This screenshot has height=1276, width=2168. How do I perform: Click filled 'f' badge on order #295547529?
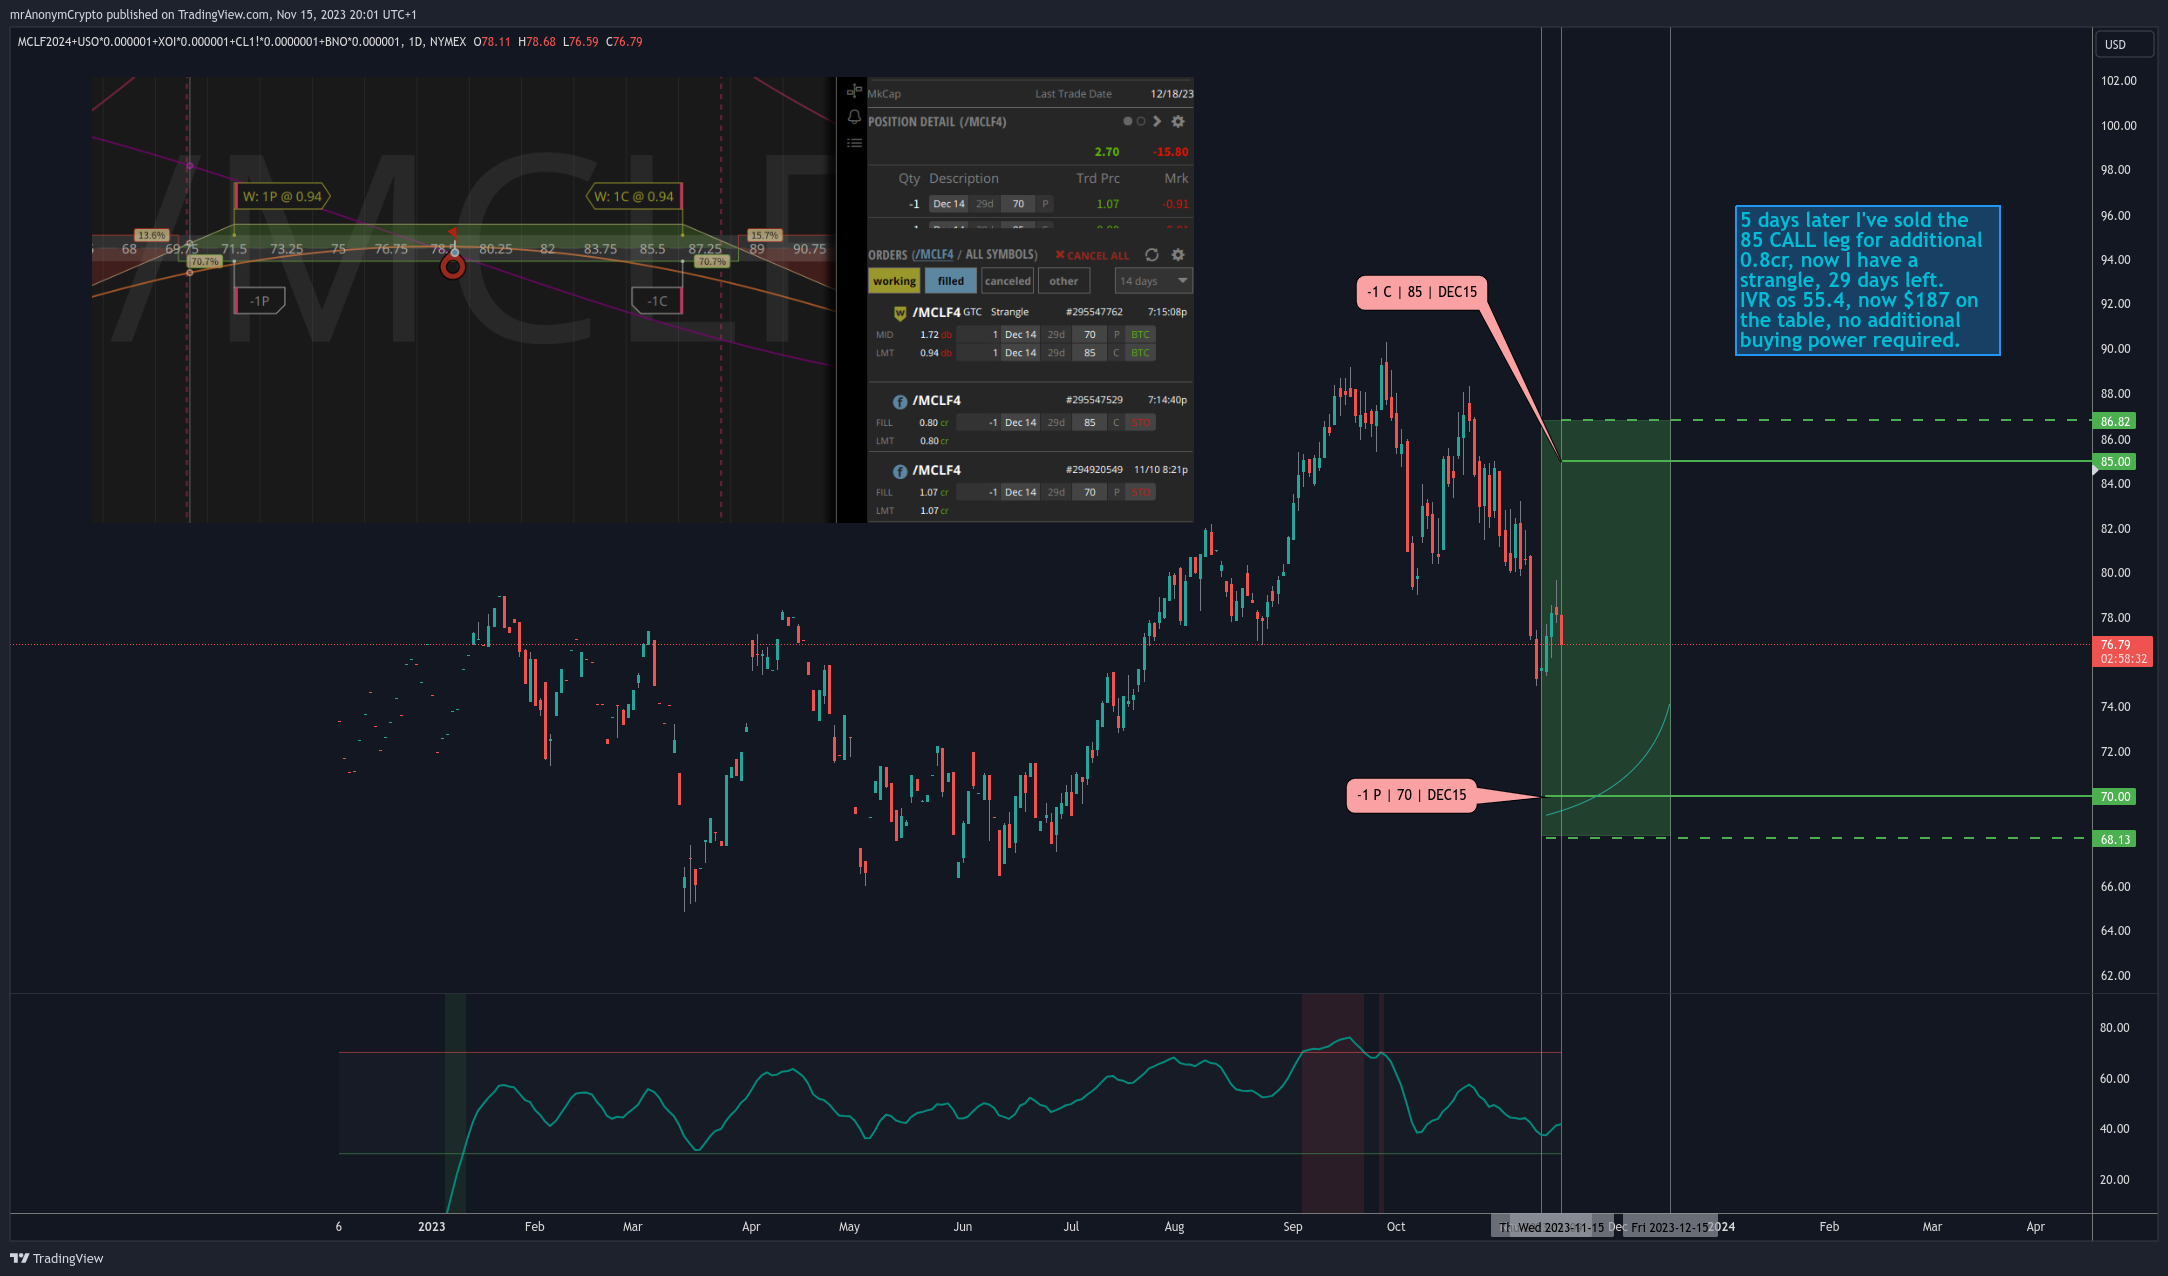coord(900,401)
